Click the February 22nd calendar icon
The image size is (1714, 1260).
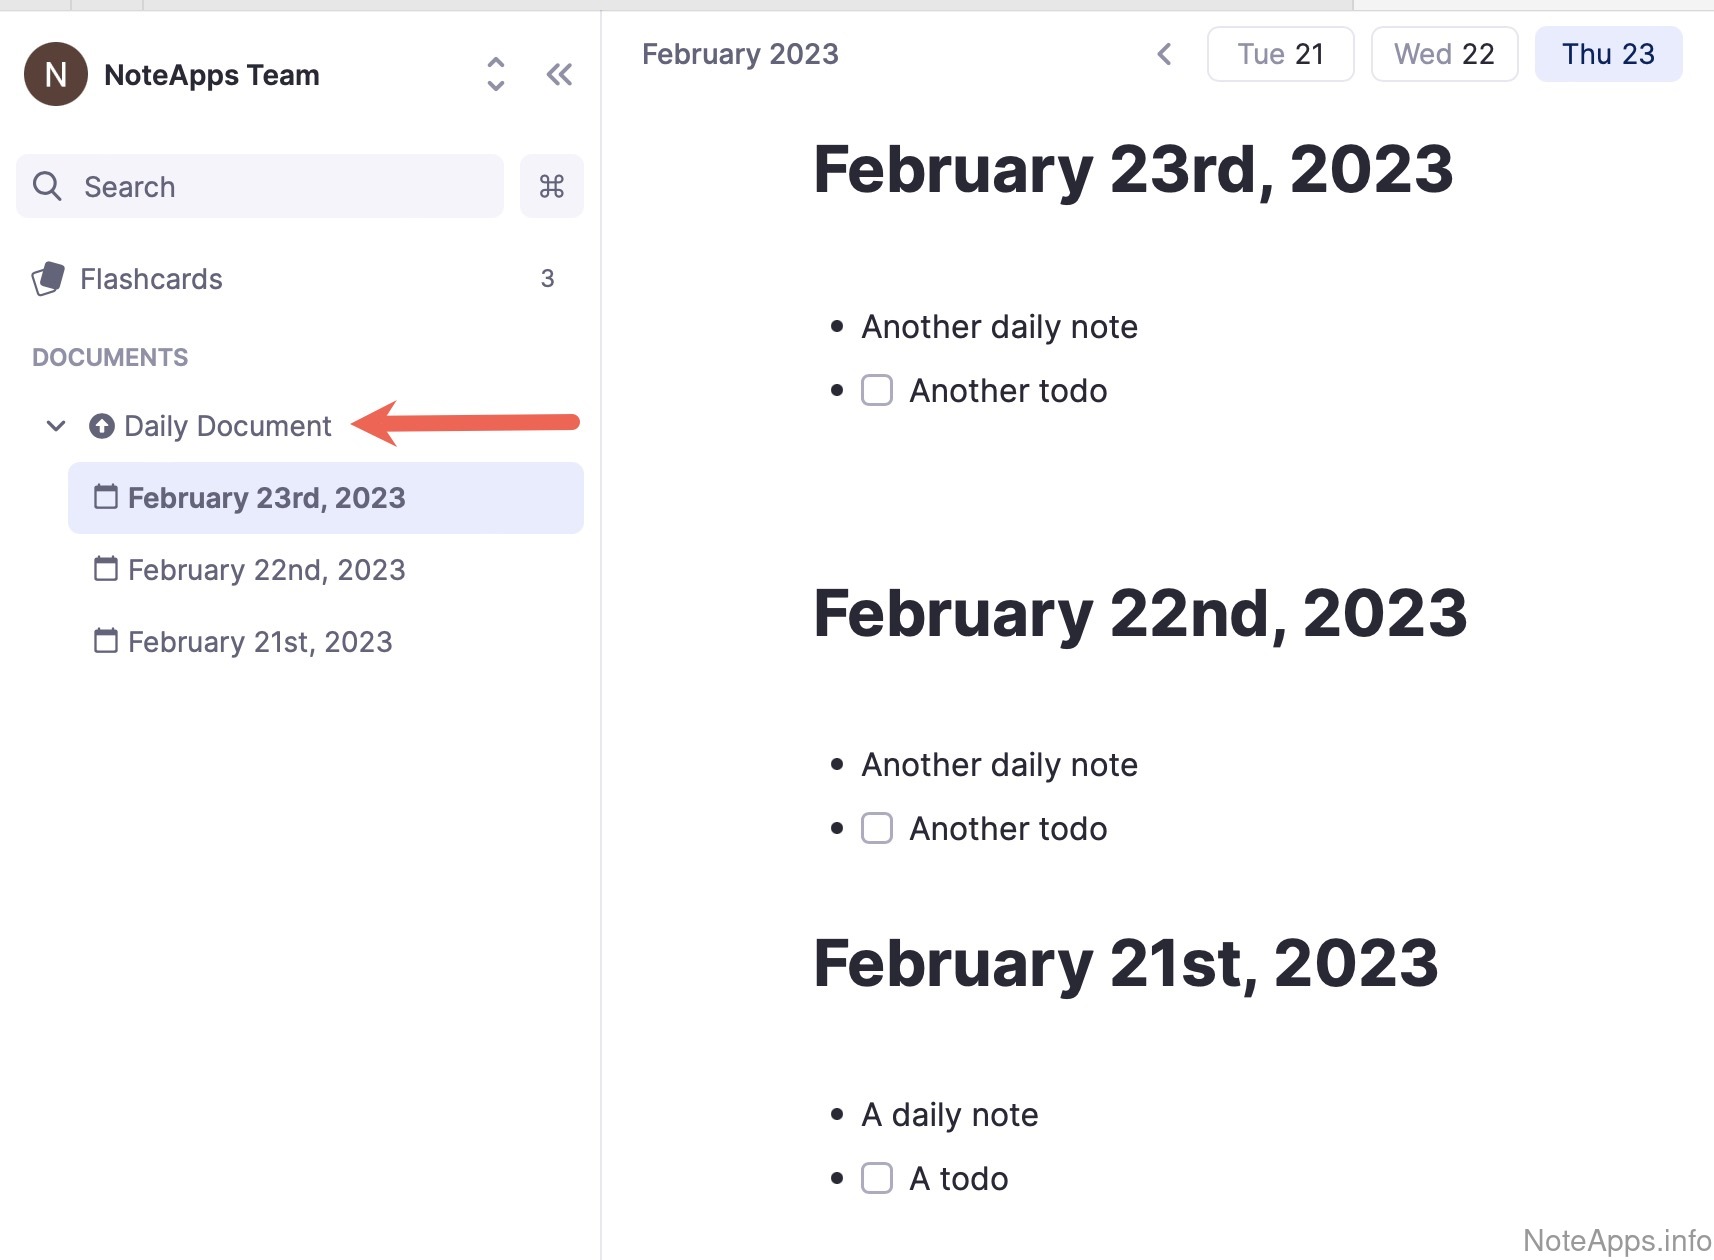tap(106, 569)
